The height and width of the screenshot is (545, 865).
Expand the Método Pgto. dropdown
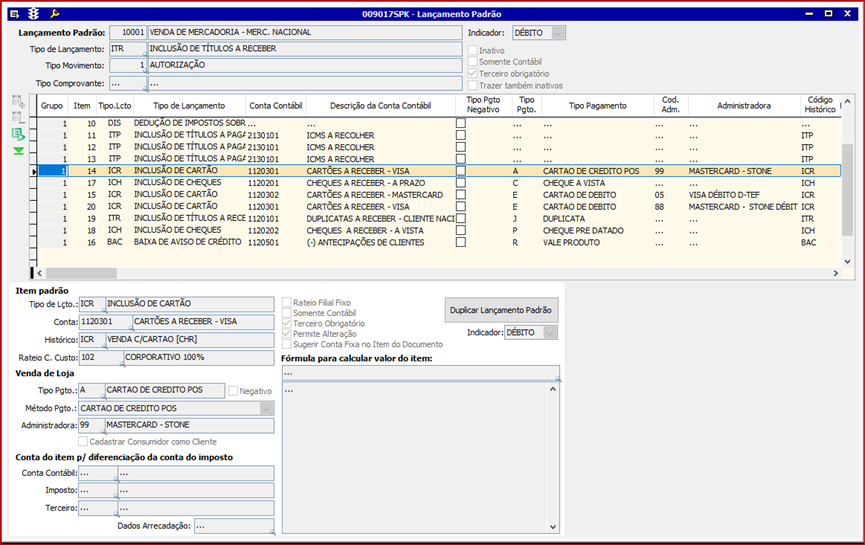[266, 408]
